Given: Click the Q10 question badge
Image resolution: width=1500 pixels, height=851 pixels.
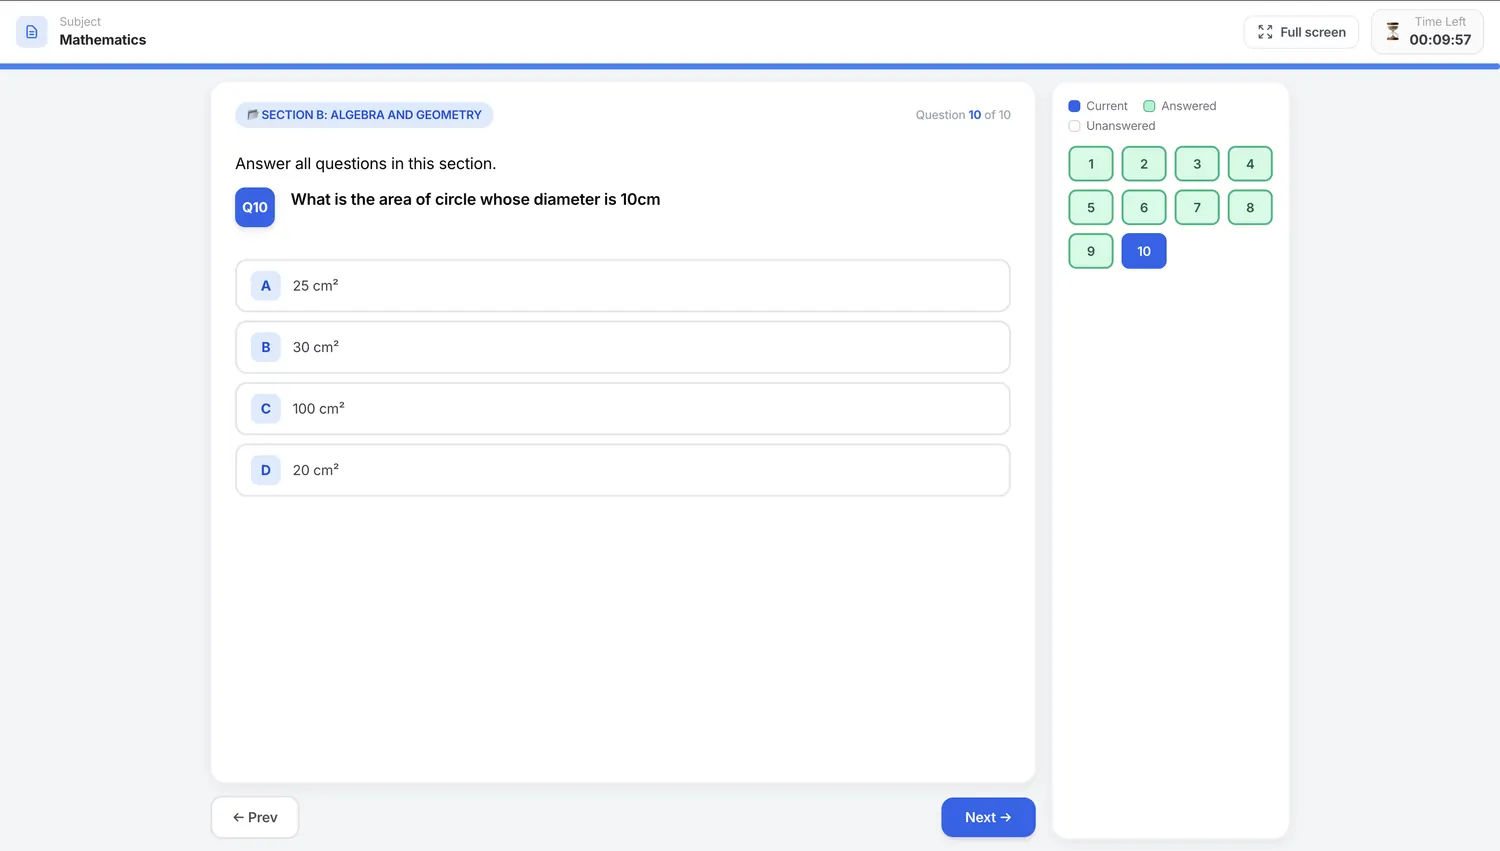Looking at the screenshot, I should [x=255, y=208].
